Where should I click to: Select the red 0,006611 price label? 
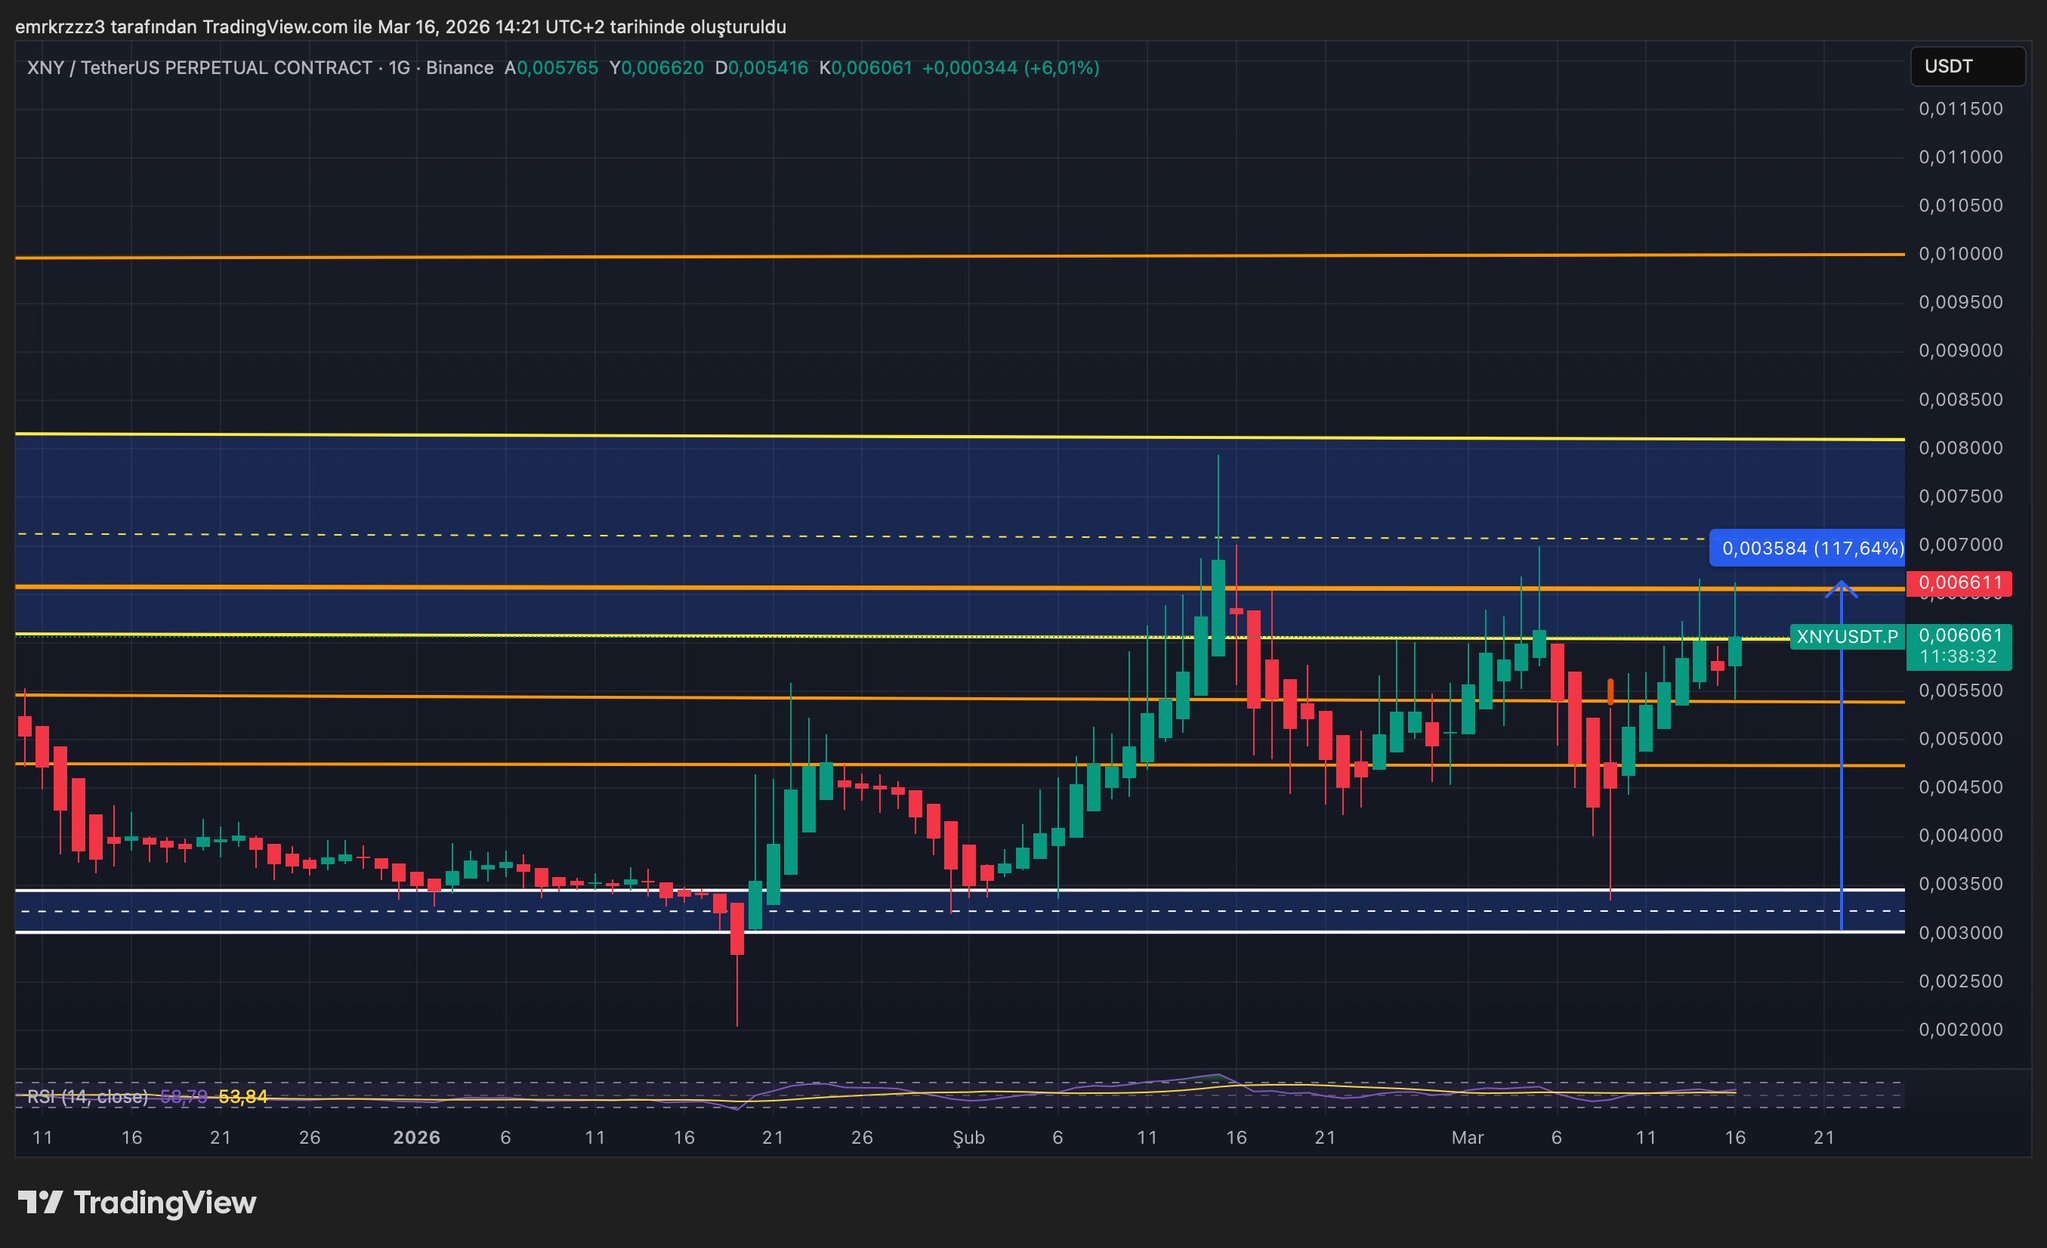click(x=1958, y=583)
